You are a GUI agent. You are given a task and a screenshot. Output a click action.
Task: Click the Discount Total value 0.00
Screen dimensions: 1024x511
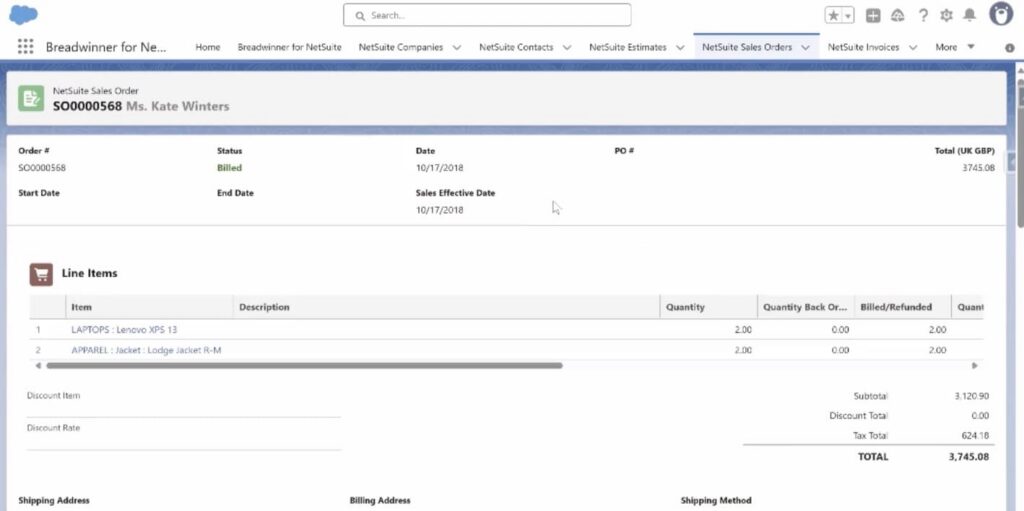980,416
